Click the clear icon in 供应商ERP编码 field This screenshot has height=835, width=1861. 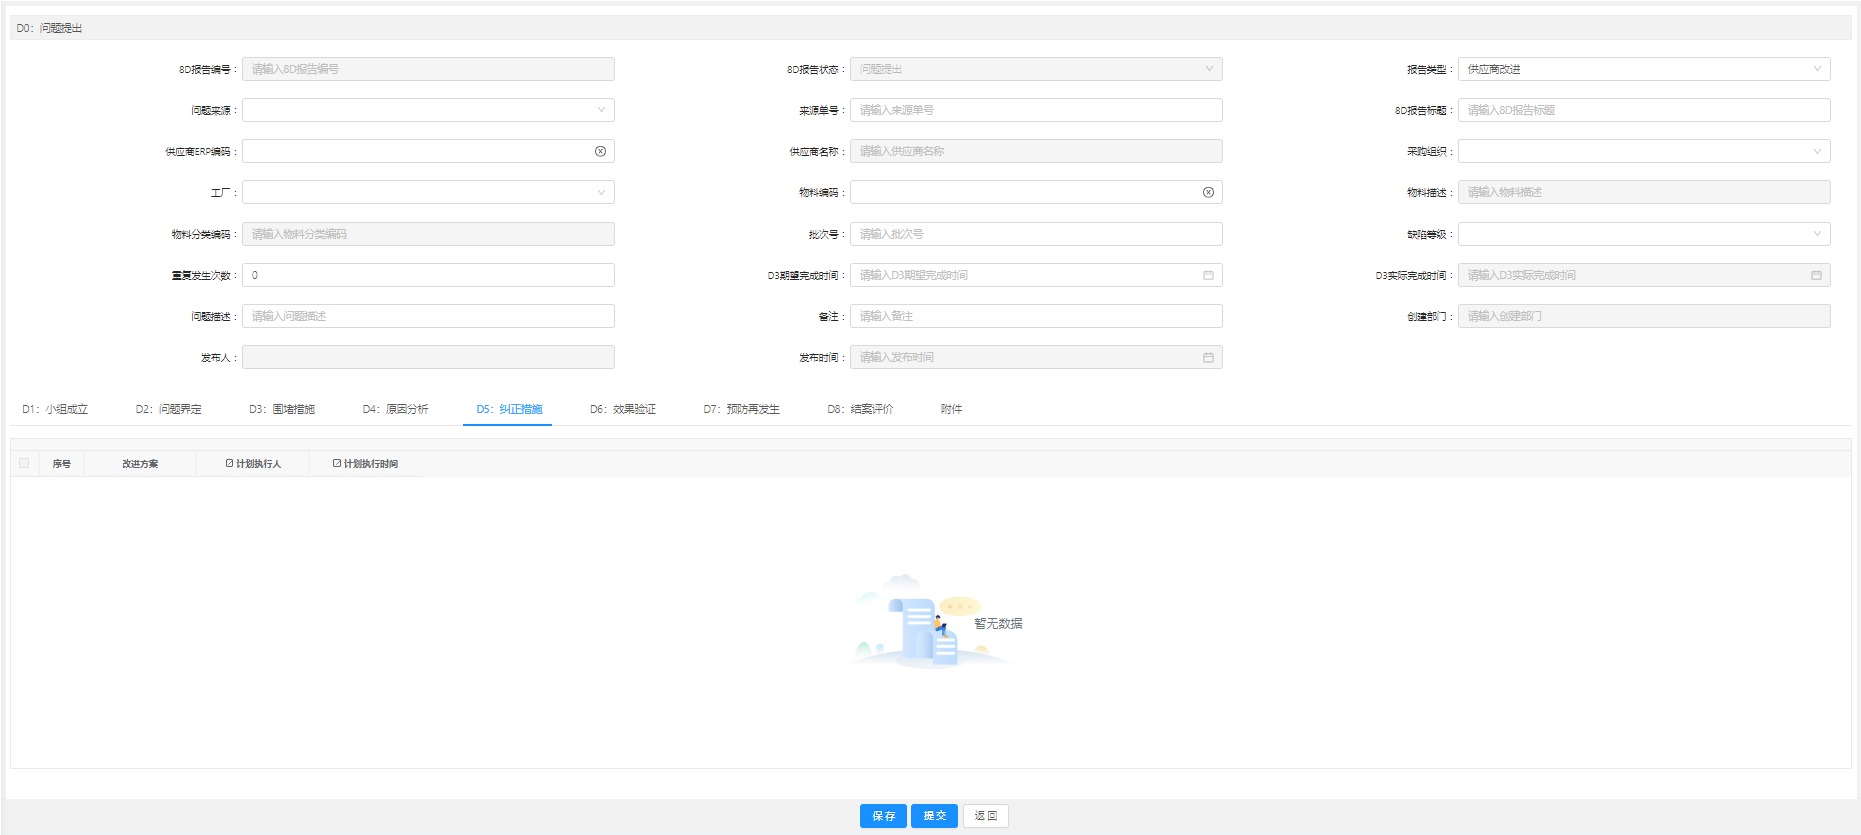click(600, 151)
